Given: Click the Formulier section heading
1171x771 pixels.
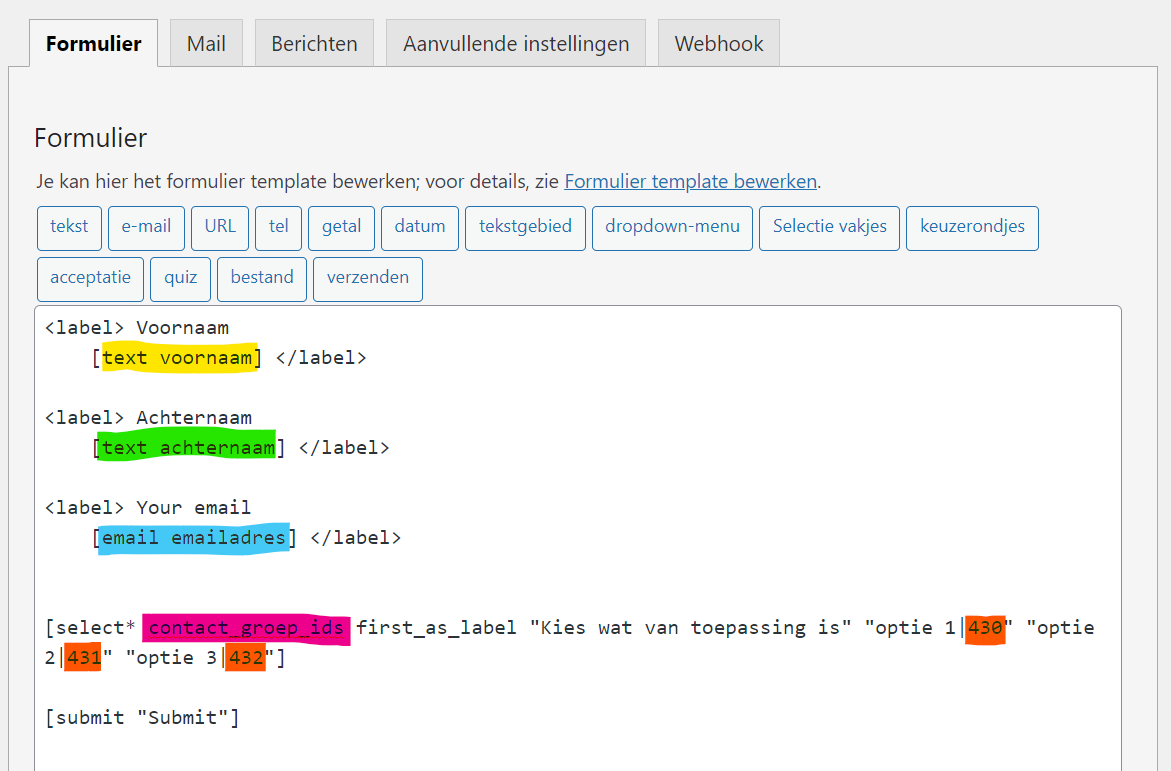Looking at the screenshot, I should [x=91, y=138].
